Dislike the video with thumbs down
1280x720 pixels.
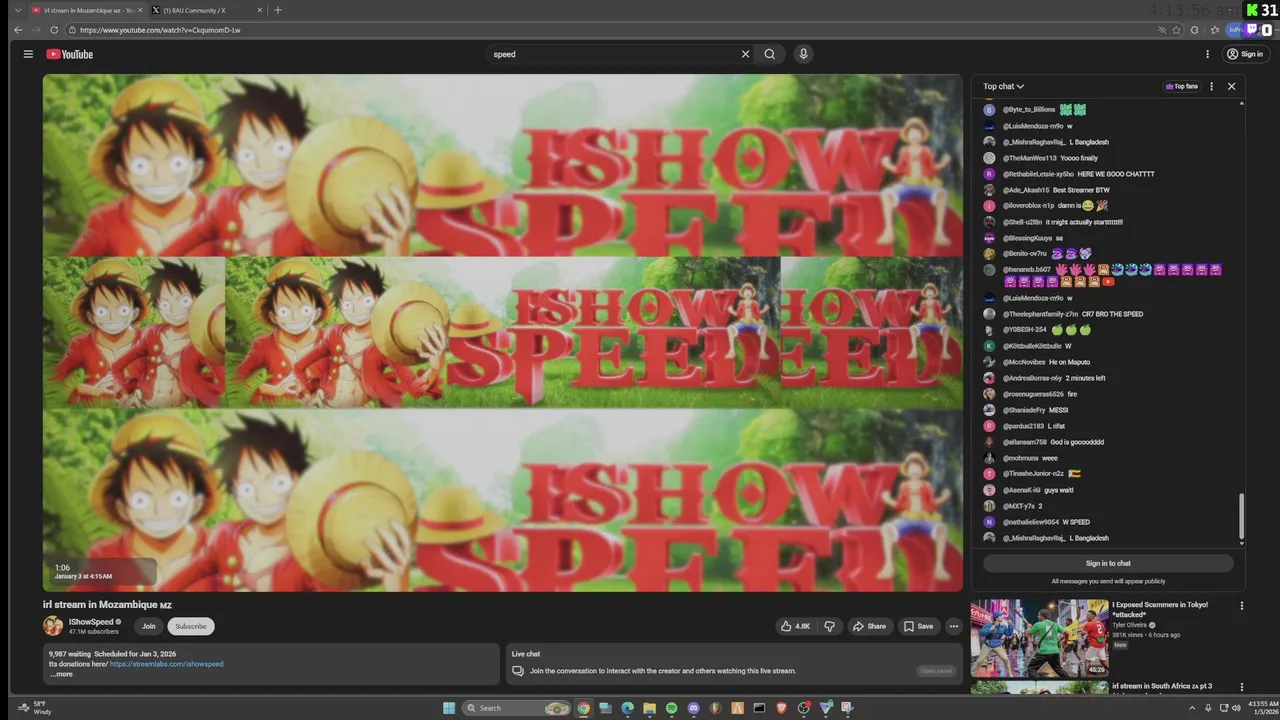pos(829,626)
